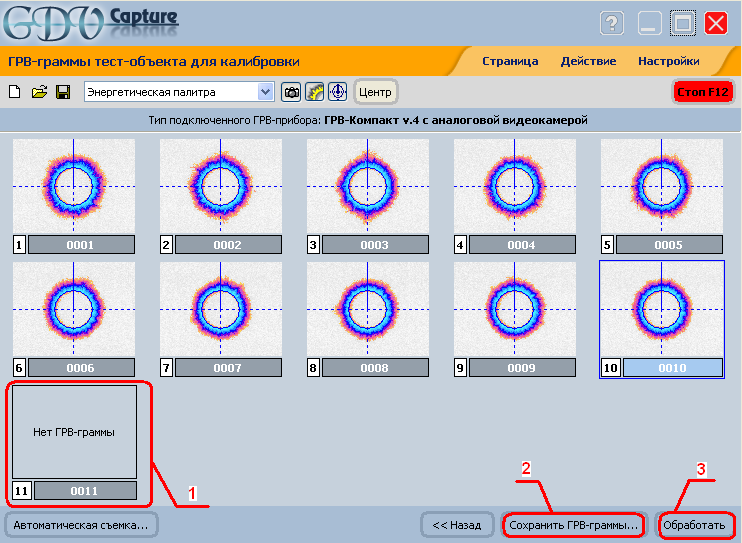Open the Действие menu
The width and height of the screenshot is (742, 543).
pos(588,61)
